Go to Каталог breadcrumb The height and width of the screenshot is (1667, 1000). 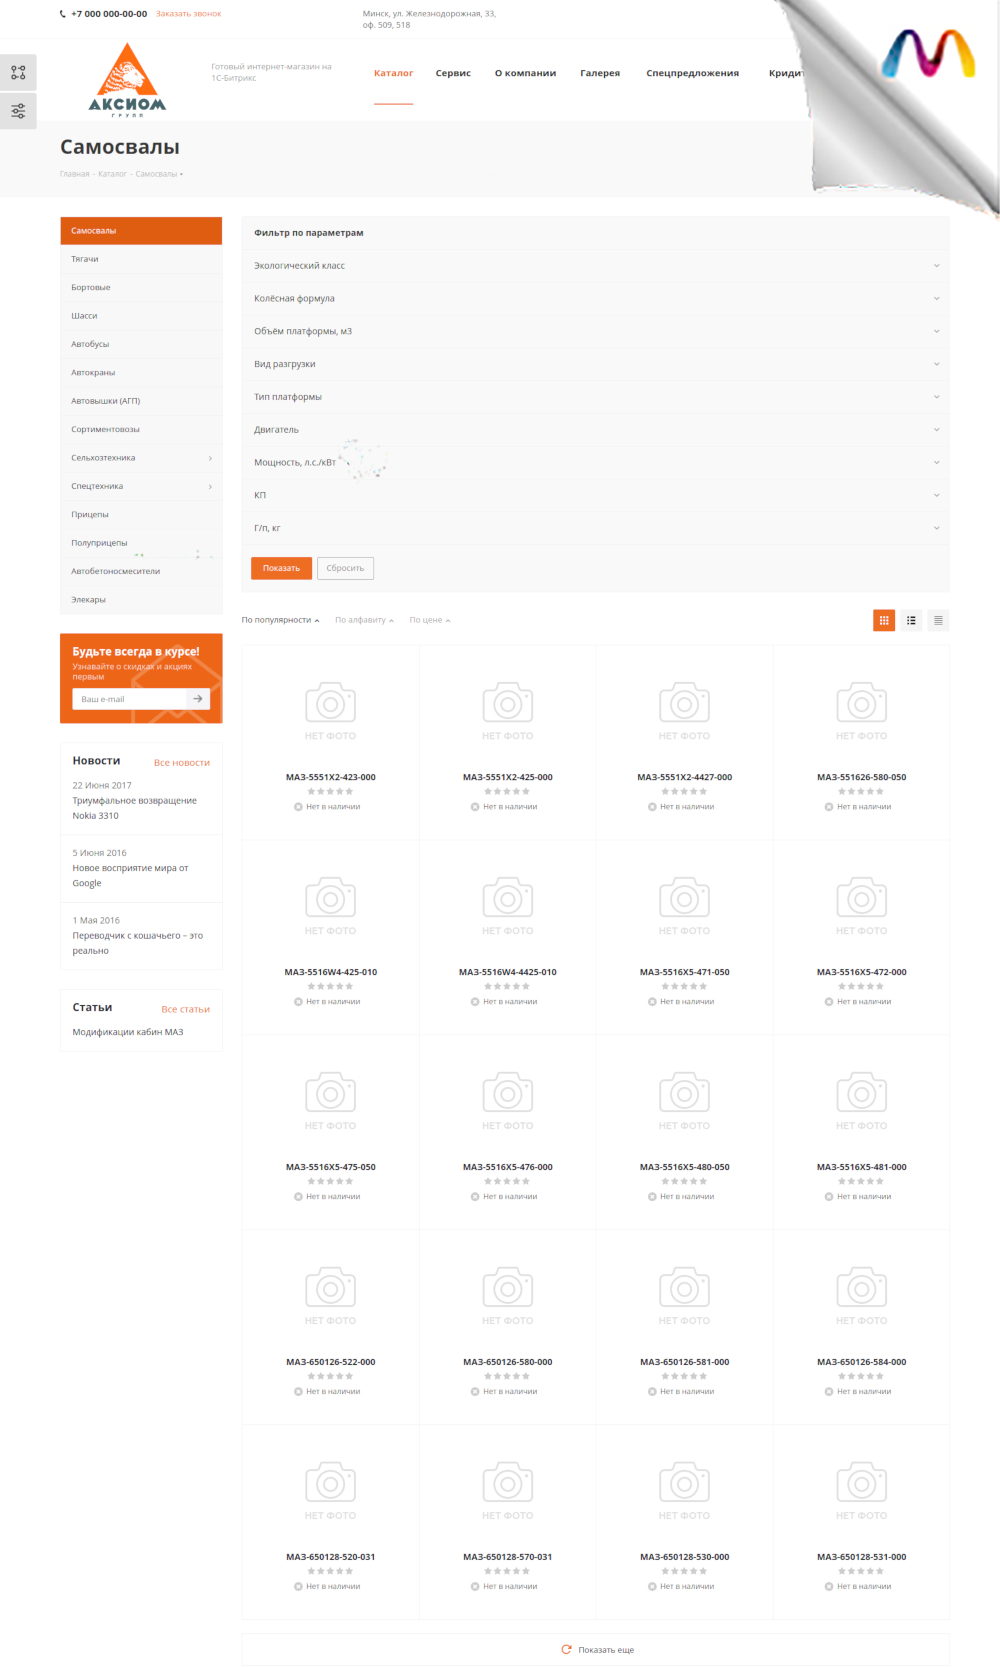click(x=112, y=174)
